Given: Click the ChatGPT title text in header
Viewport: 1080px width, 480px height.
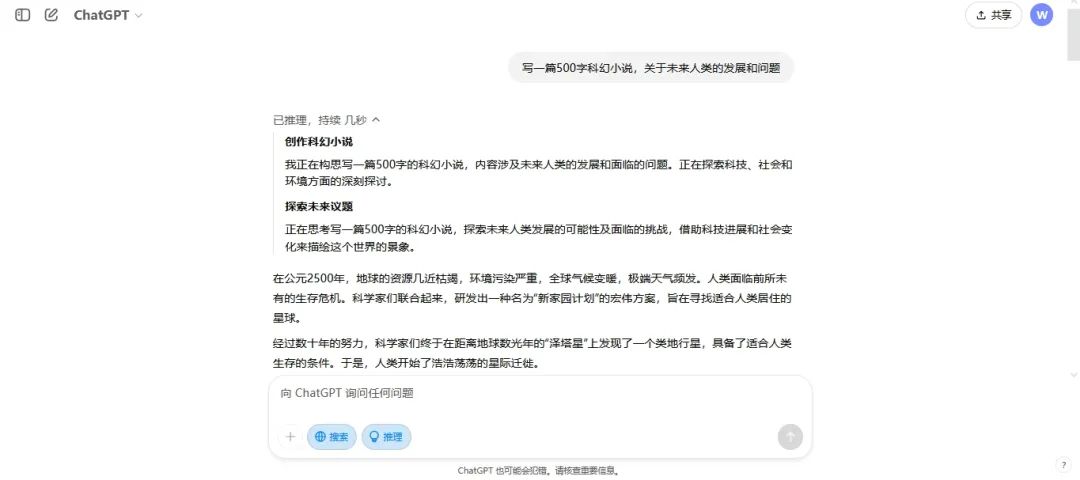Looking at the screenshot, I should click(101, 15).
